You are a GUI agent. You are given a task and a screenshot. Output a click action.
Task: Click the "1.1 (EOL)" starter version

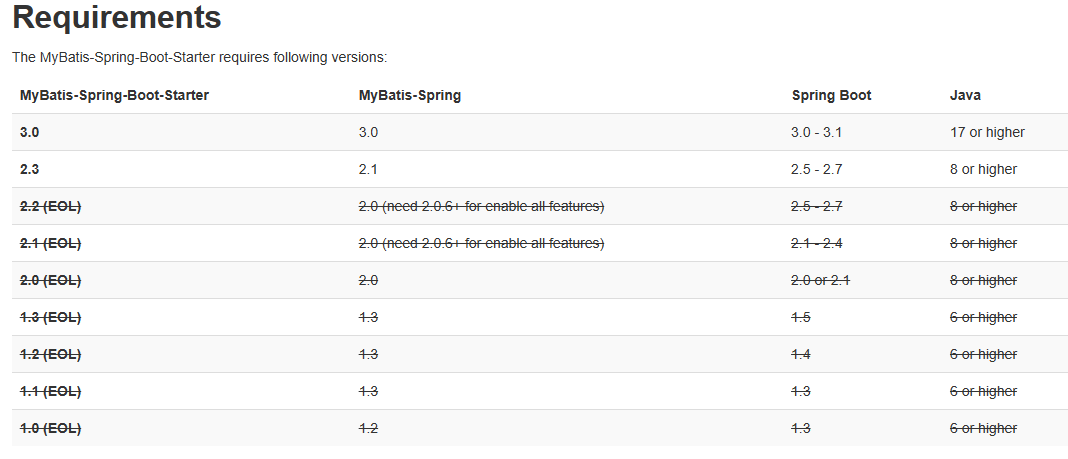[50, 391]
